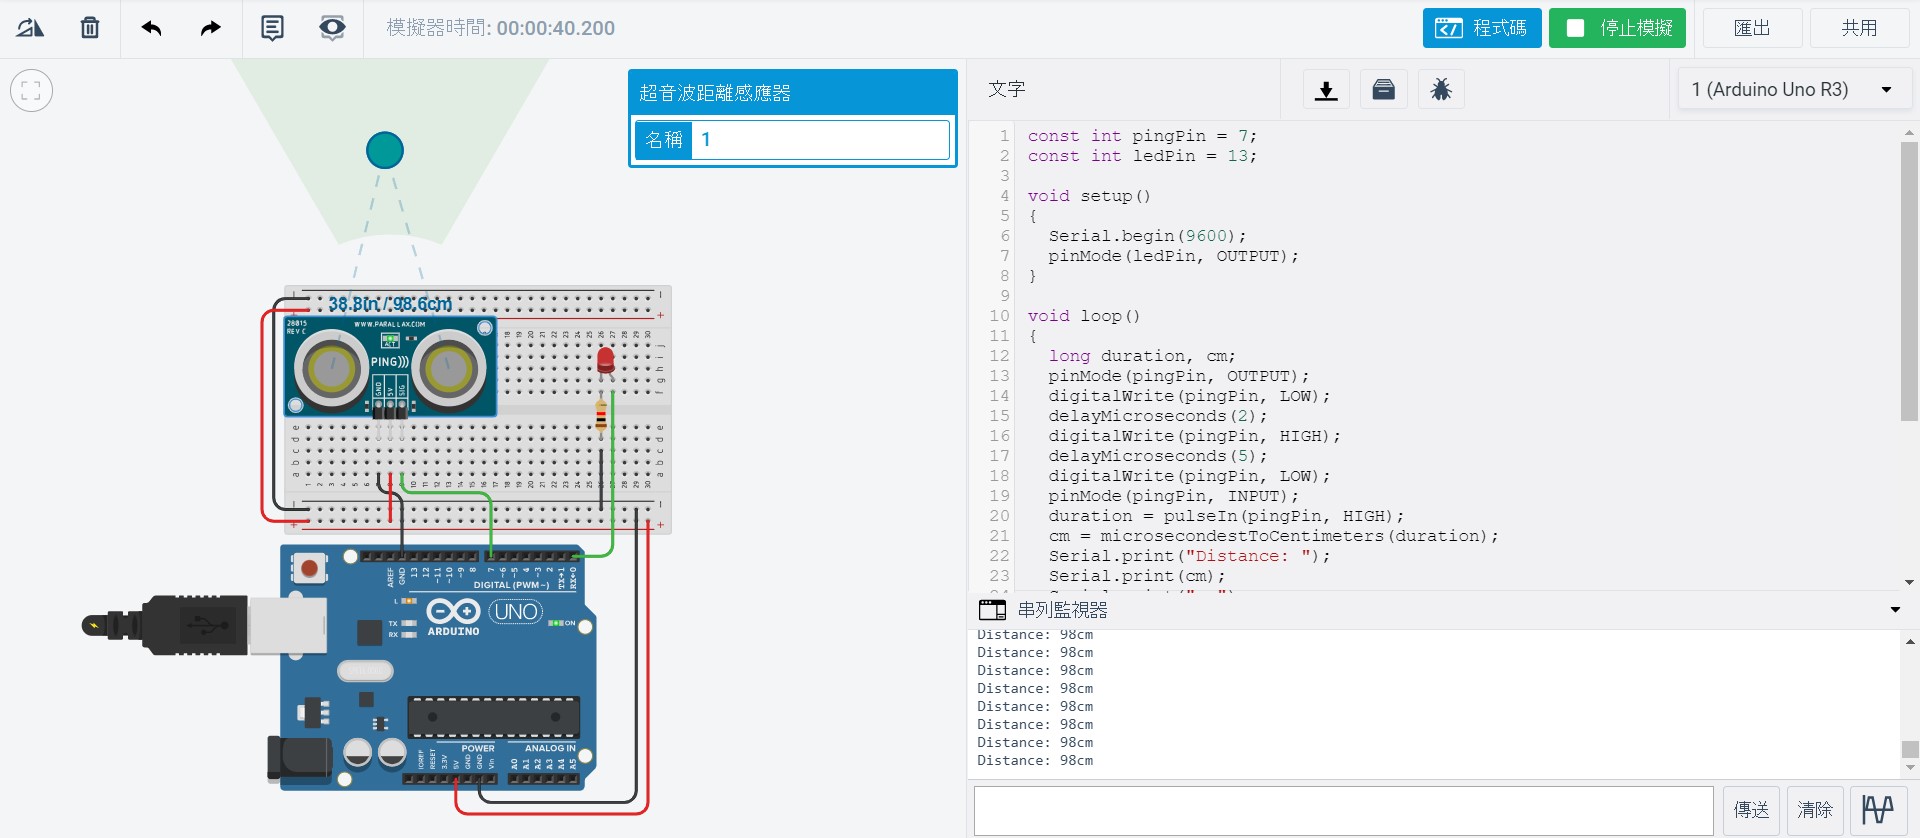Open the 文字 code mode dropdown
The height and width of the screenshot is (838, 1920).
click(1124, 90)
